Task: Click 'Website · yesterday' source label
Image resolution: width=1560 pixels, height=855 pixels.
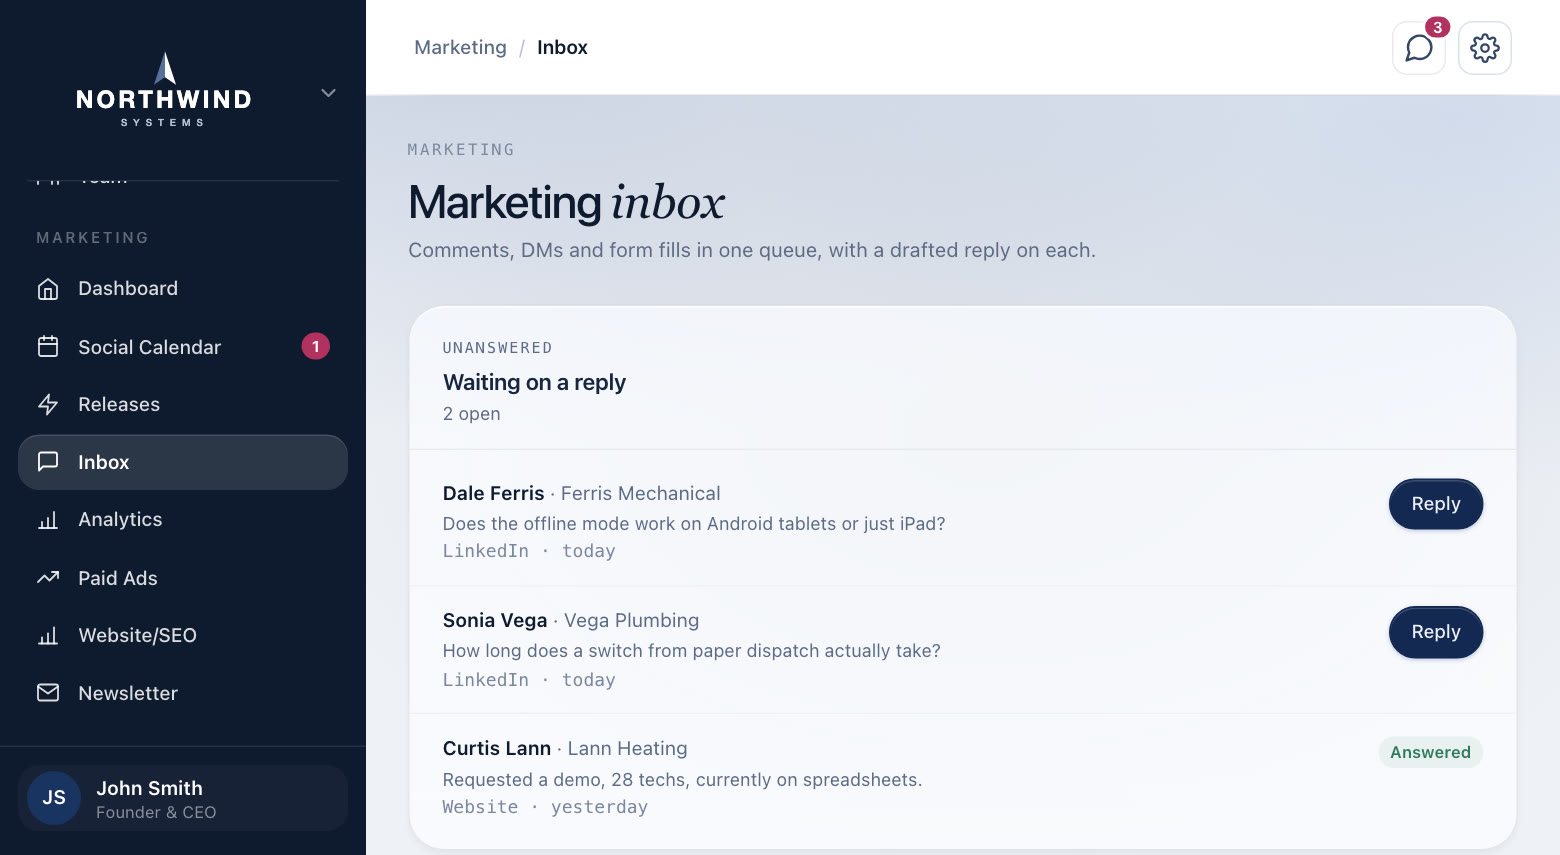Action: click(545, 807)
